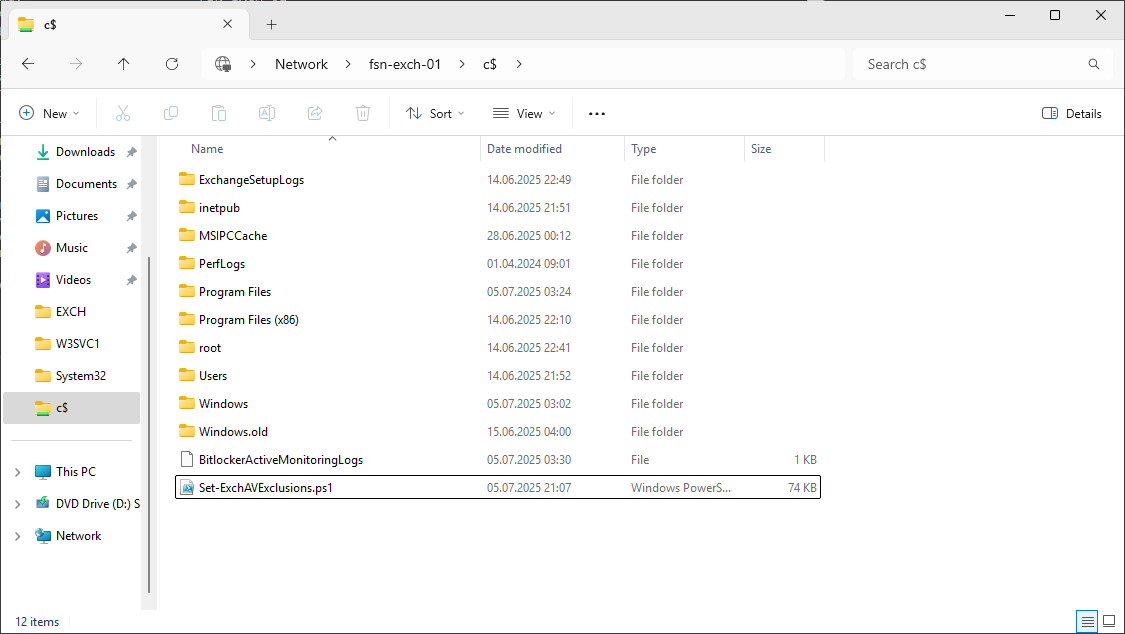Select the Set-ExchAVExclusions.ps1 file name
This screenshot has width=1125, height=634.
tap(265, 488)
